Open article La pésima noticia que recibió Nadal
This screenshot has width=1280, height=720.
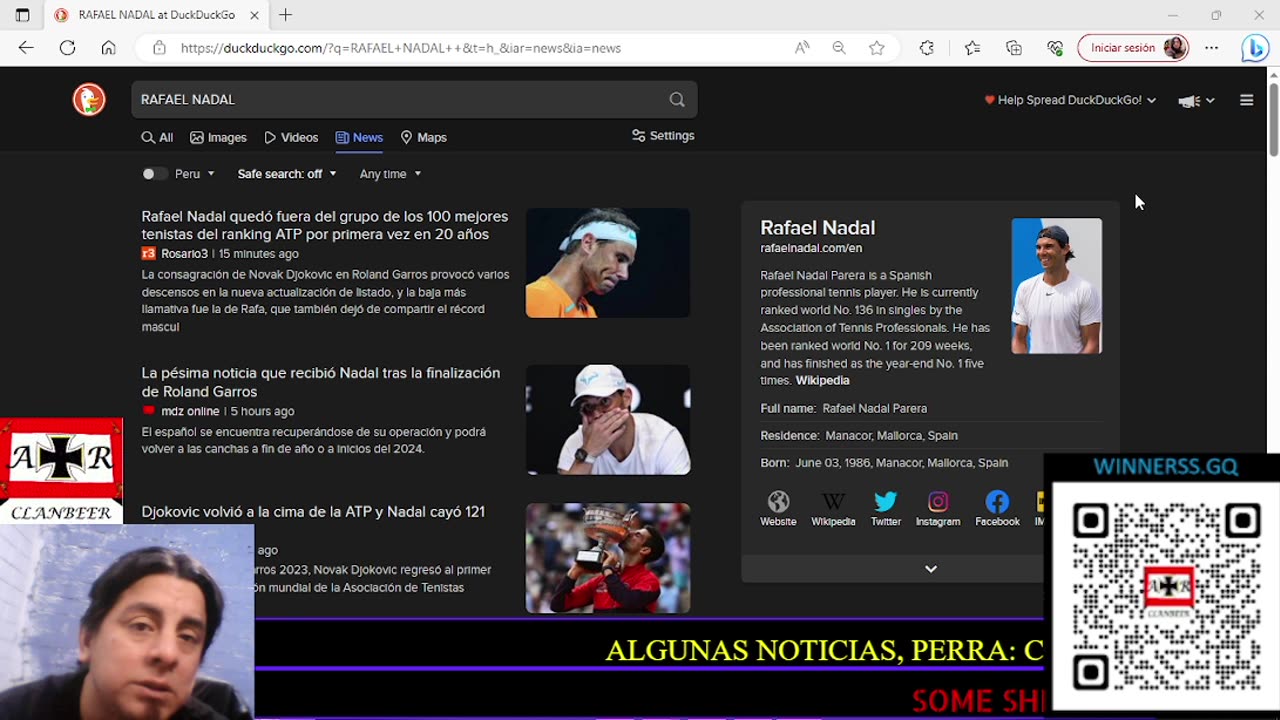click(321, 382)
